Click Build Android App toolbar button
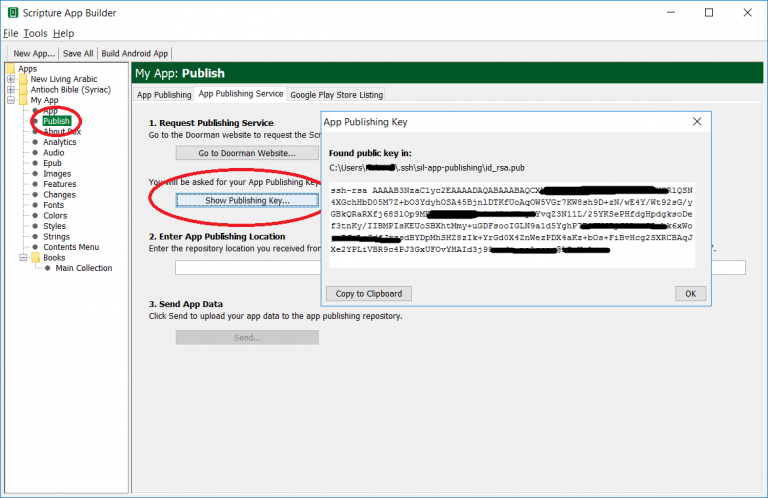 [135, 53]
